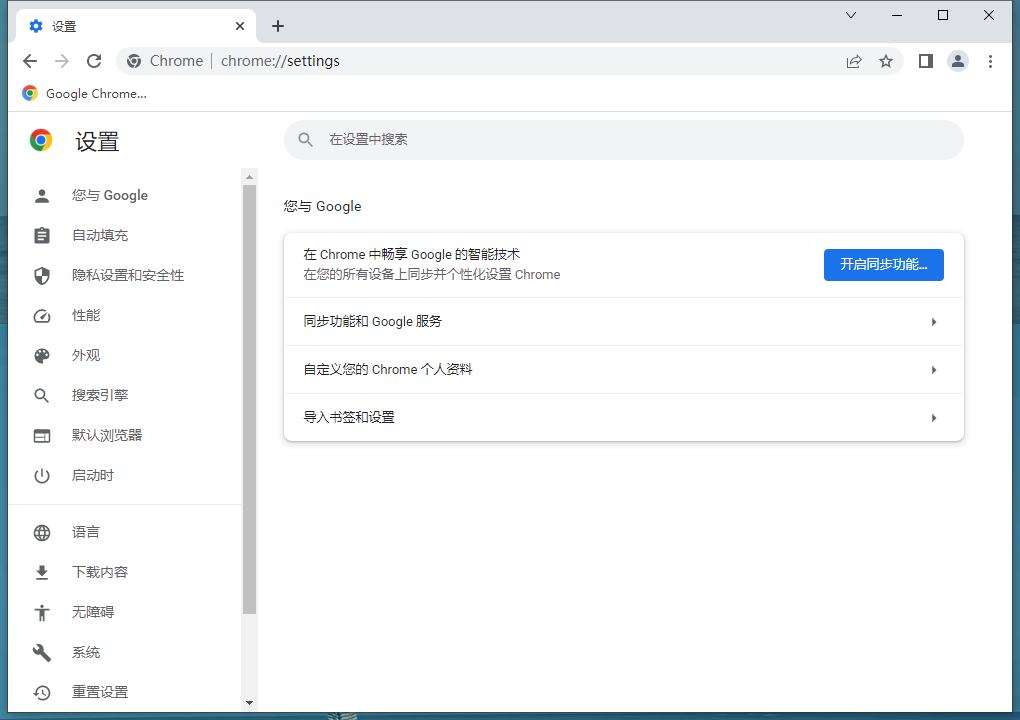This screenshot has width=1020, height=720.
Task: Click sidebar scrollbar up arrow
Action: [249, 177]
